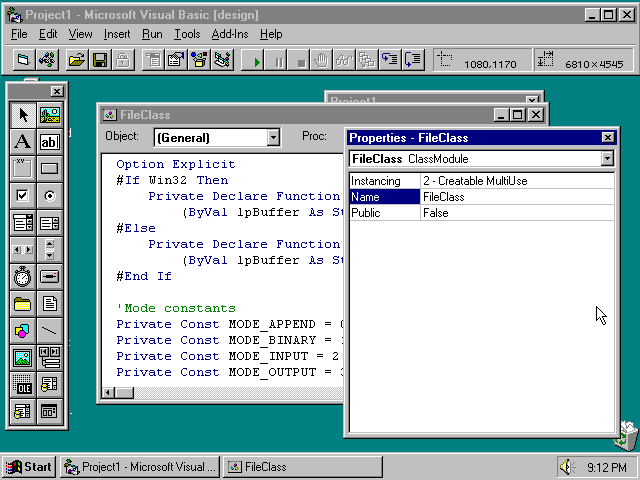Select the CheckBox control tool
Screen dimensions: 640x480
[22, 196]
